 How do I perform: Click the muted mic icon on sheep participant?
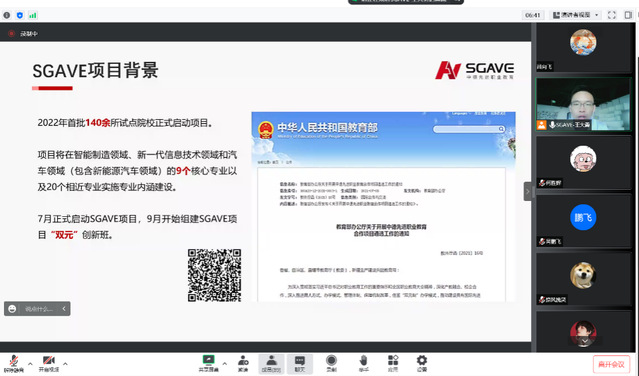pyautogui.click(x=542, y=183)
